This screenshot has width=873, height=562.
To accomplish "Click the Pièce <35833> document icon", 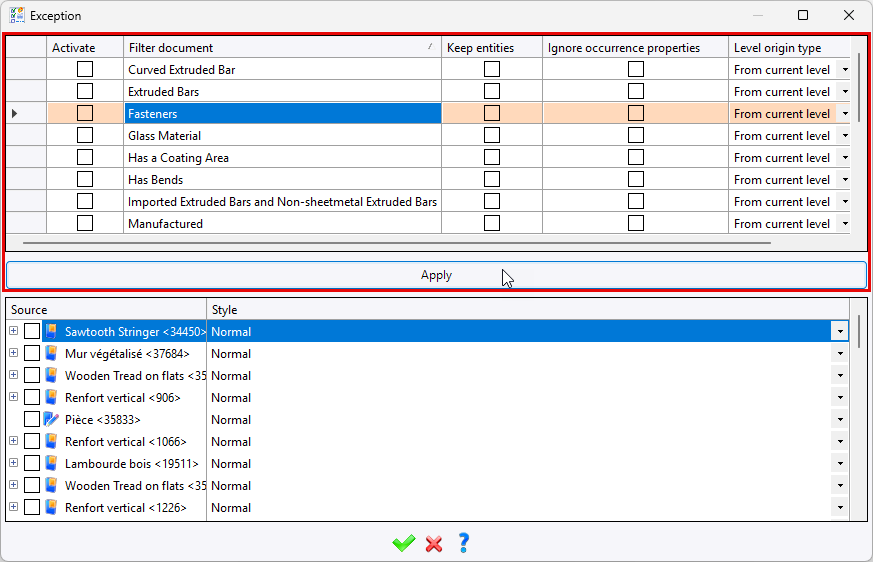I will pos(52,420).
